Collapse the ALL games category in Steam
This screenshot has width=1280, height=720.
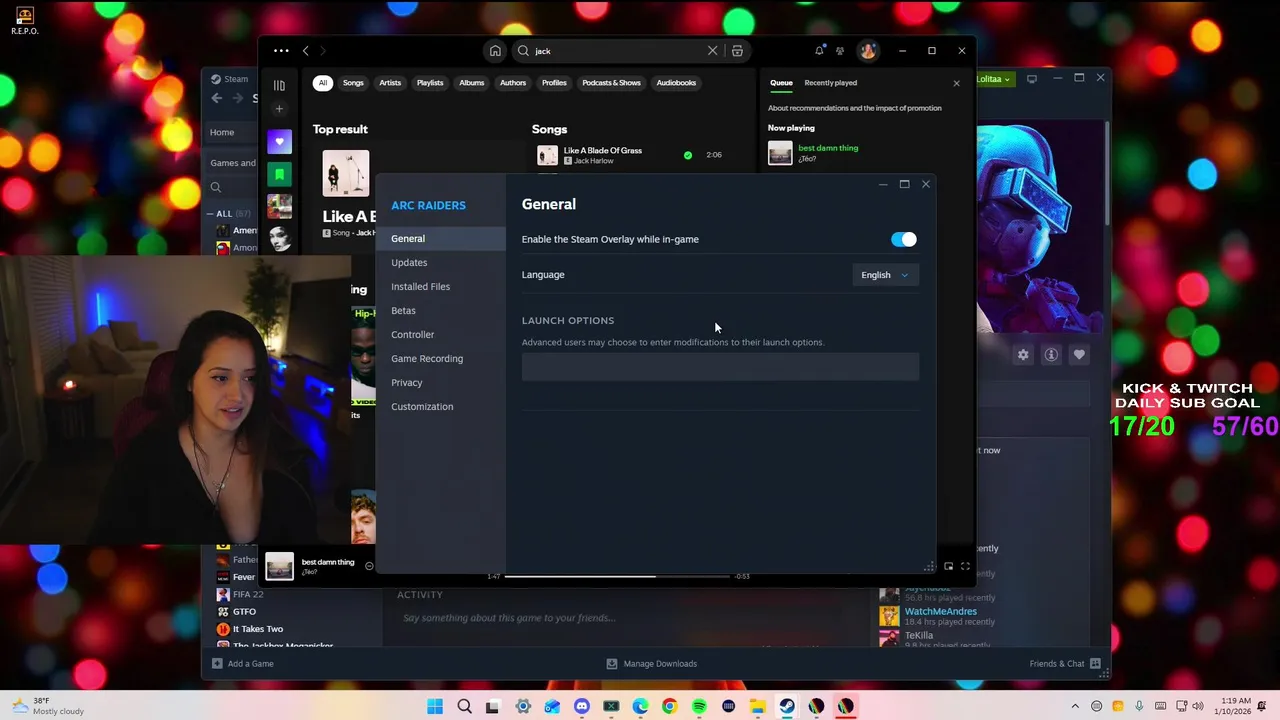pyautogui.click(x=211, y=213)
